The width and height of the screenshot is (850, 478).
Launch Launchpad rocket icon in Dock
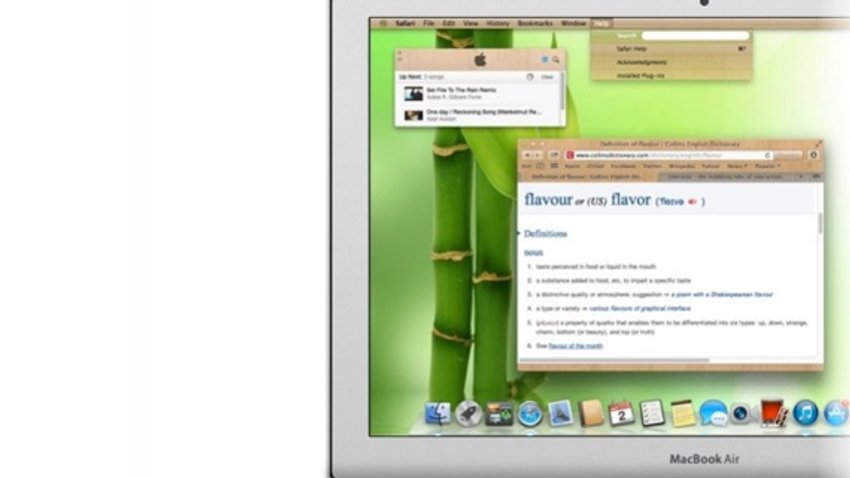coord(468,415)
